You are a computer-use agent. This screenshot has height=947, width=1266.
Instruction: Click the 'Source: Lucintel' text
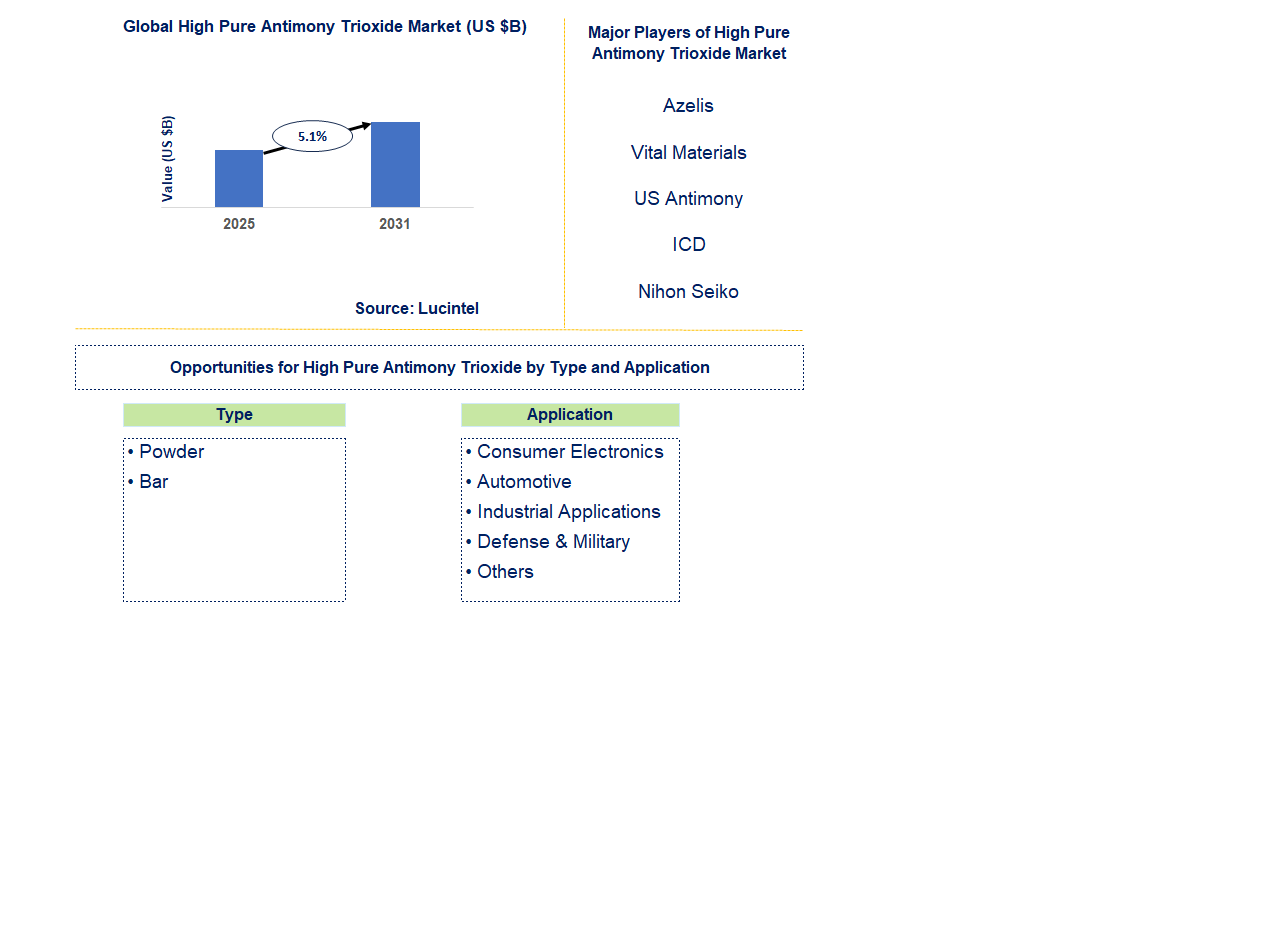(x=417, y=309)
